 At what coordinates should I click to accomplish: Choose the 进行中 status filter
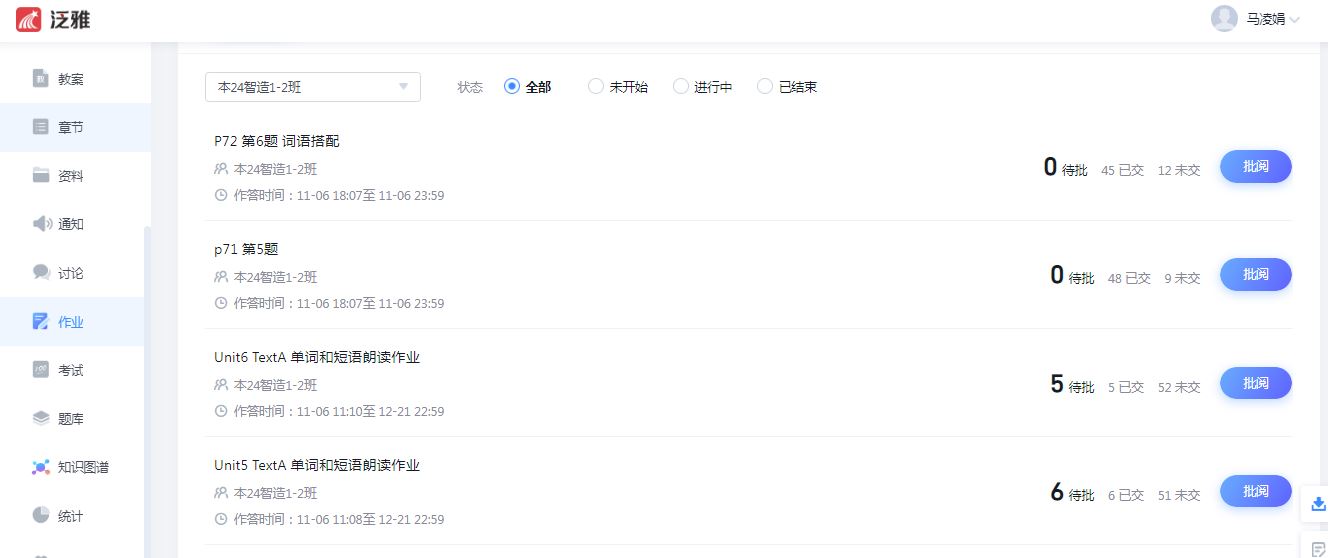pyautogui.click(x=681, y=87)
